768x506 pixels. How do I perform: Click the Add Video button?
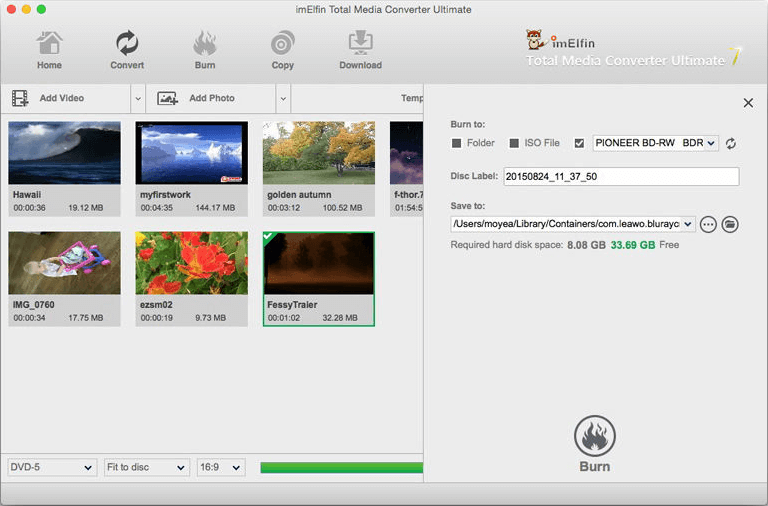(62, 98)
